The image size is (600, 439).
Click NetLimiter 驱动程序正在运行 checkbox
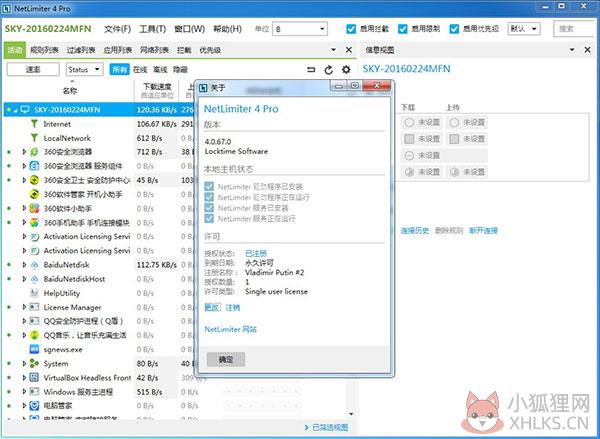click(x=209, y=197)
